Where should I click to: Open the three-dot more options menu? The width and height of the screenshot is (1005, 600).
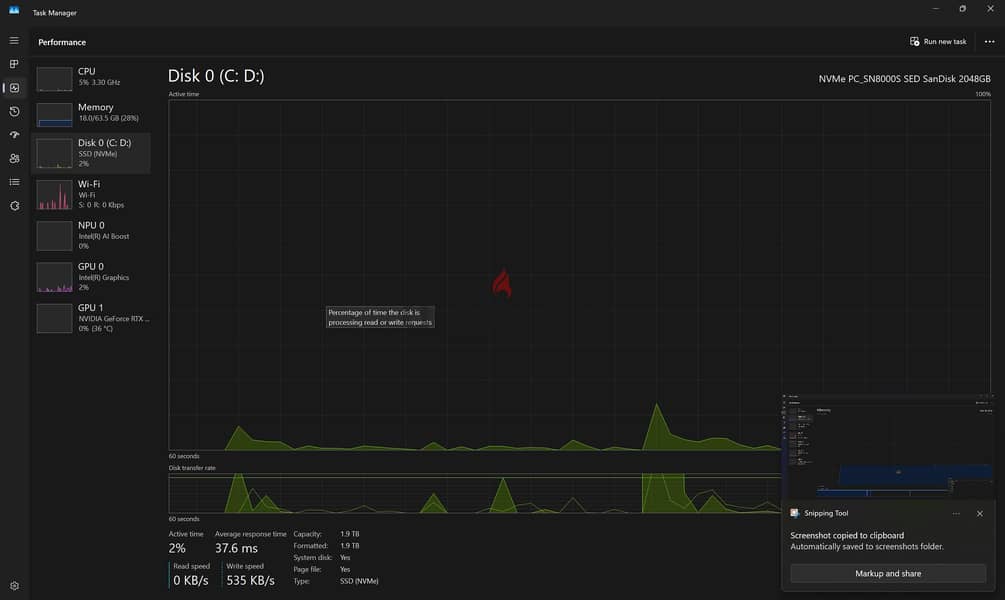pos(989,42)
